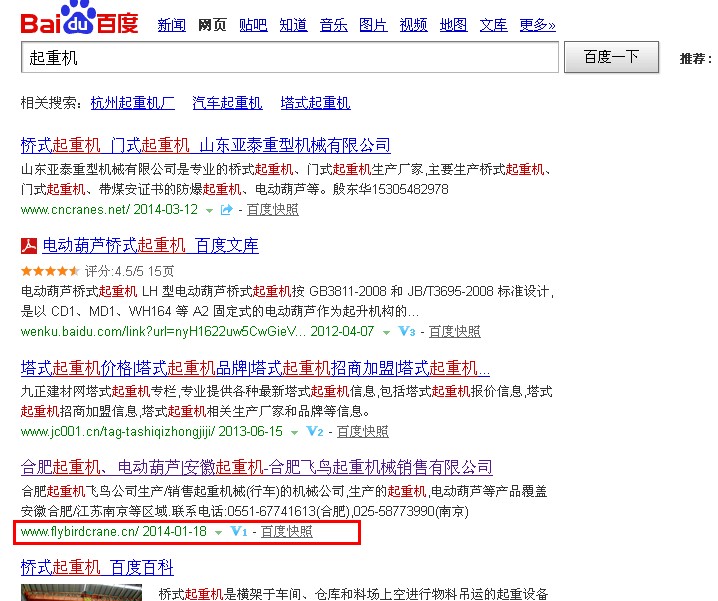Screen dimensions: 718x601
Task: Click the 相关搜索: label
Action: point(51,103)
